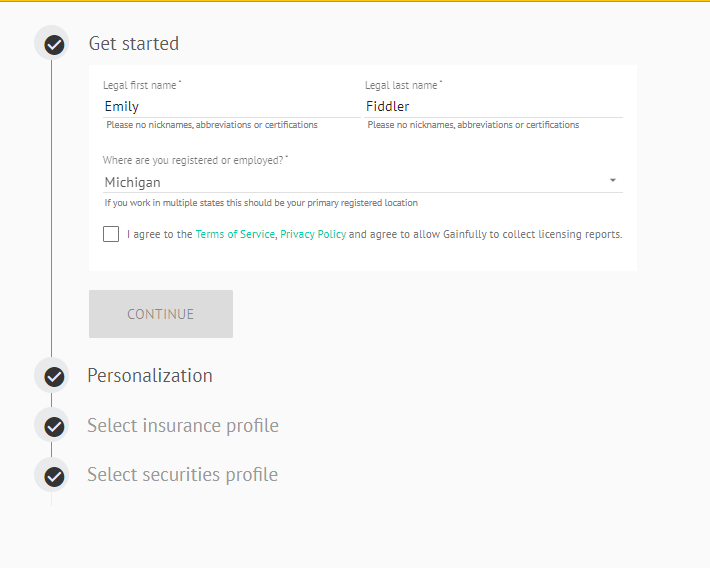
Task: Expand the Select insurance profile step
Action: pos(183,426)
